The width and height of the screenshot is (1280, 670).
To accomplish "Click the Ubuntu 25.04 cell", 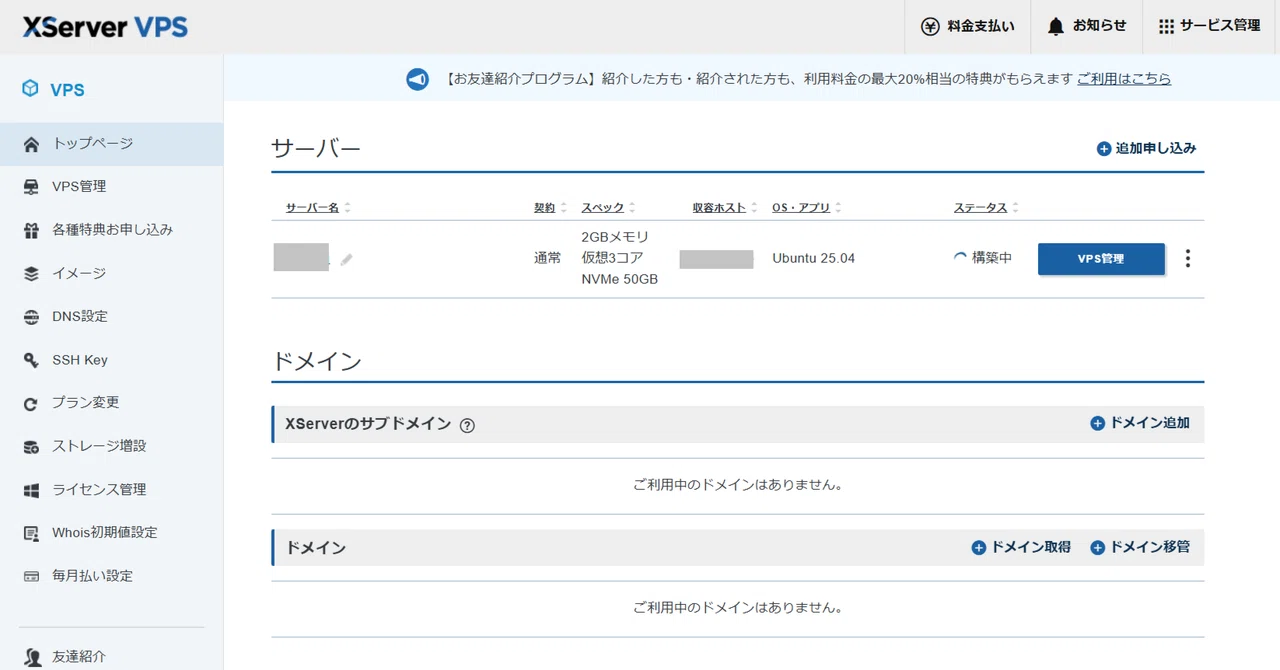I will pyautogui.click(x=814, y=259).
